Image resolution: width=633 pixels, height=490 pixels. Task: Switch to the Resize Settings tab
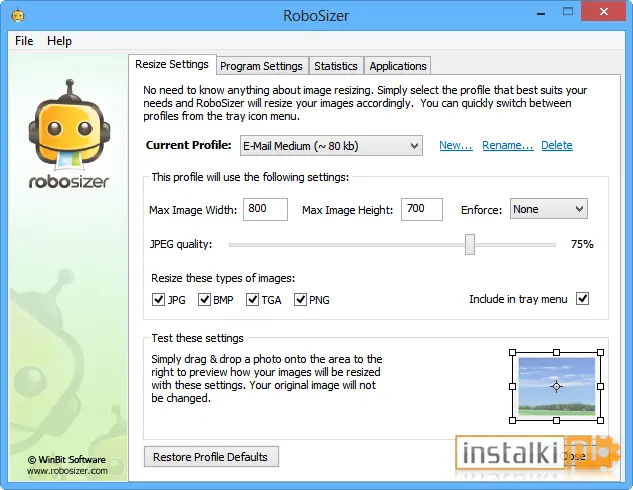click(172, 64)
